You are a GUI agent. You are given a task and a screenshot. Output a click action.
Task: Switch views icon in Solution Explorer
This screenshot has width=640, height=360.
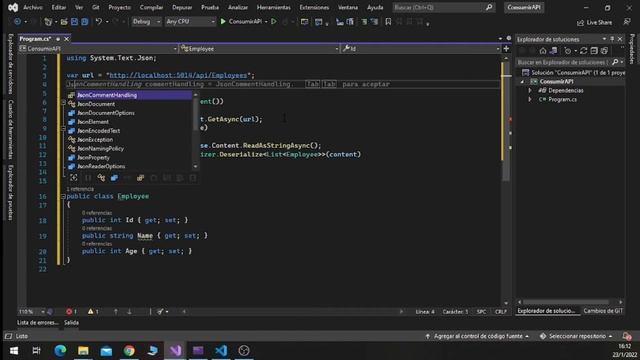[553, 51]
